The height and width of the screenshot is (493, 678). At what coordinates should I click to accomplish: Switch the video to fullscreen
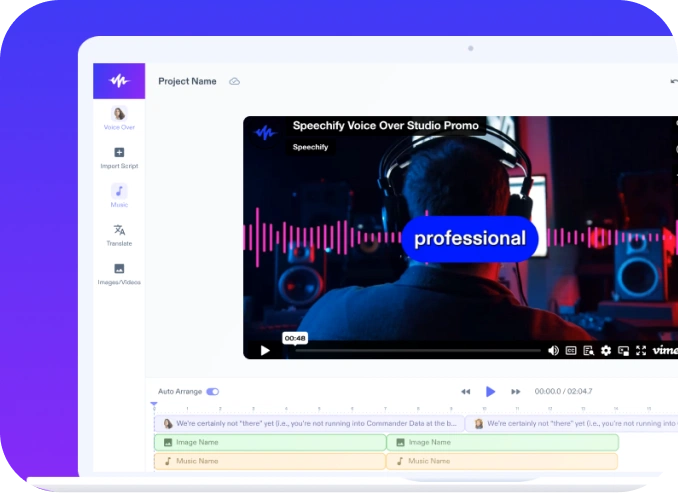[x=641, y=350]
